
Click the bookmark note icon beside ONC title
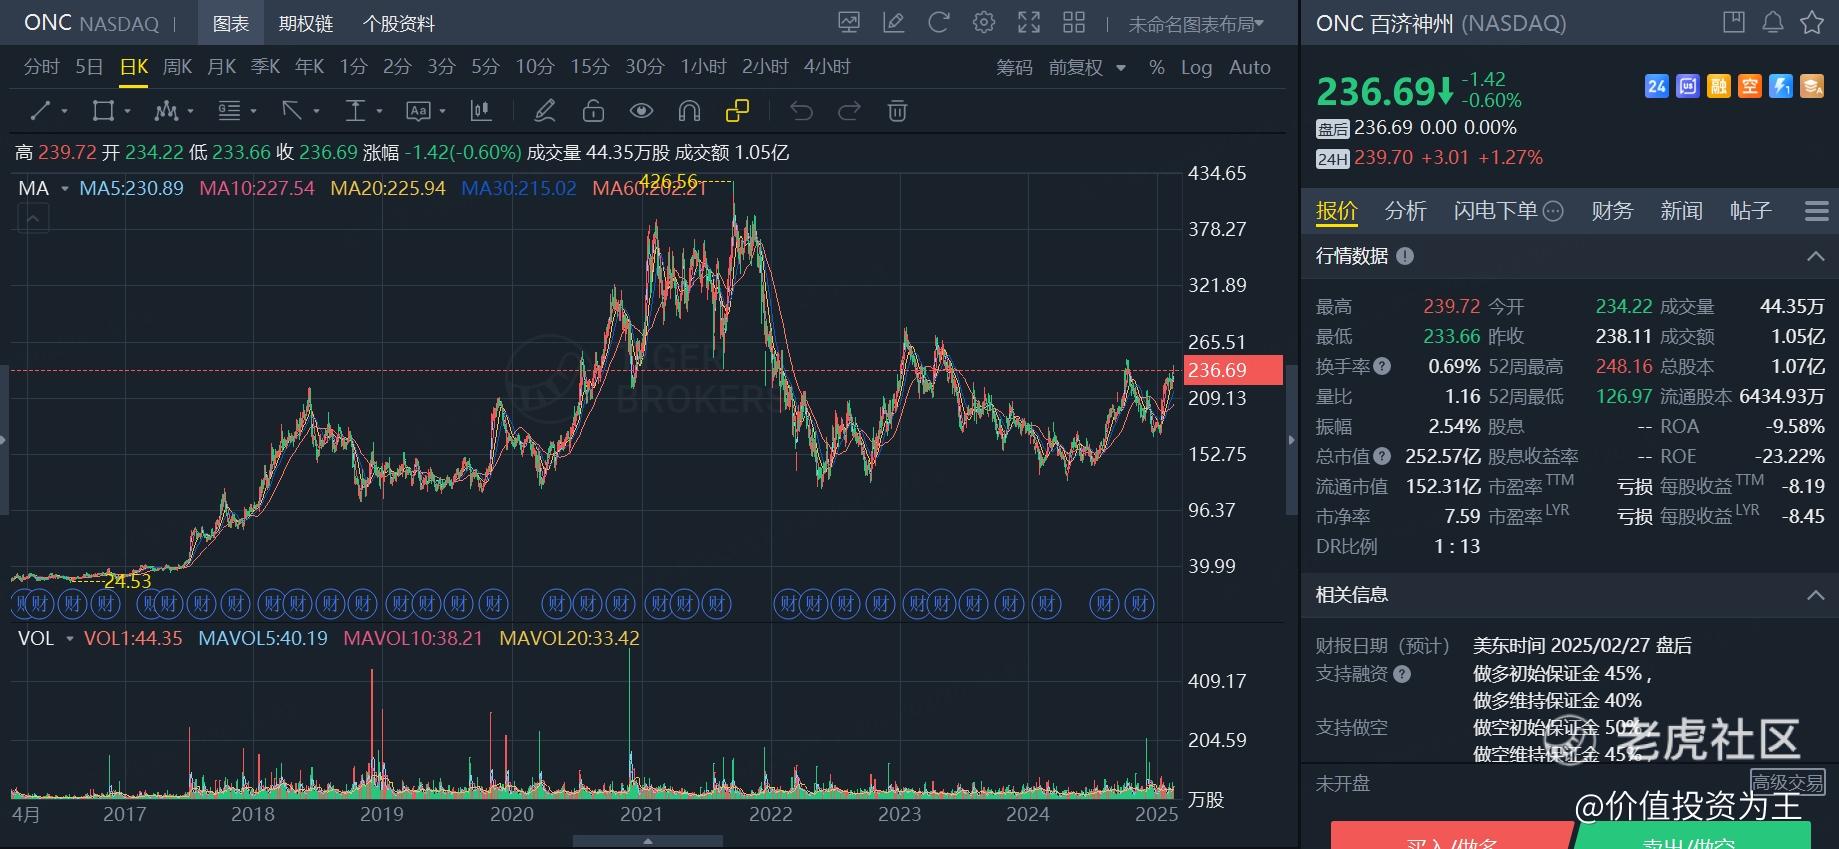(x=1734, y=22)
